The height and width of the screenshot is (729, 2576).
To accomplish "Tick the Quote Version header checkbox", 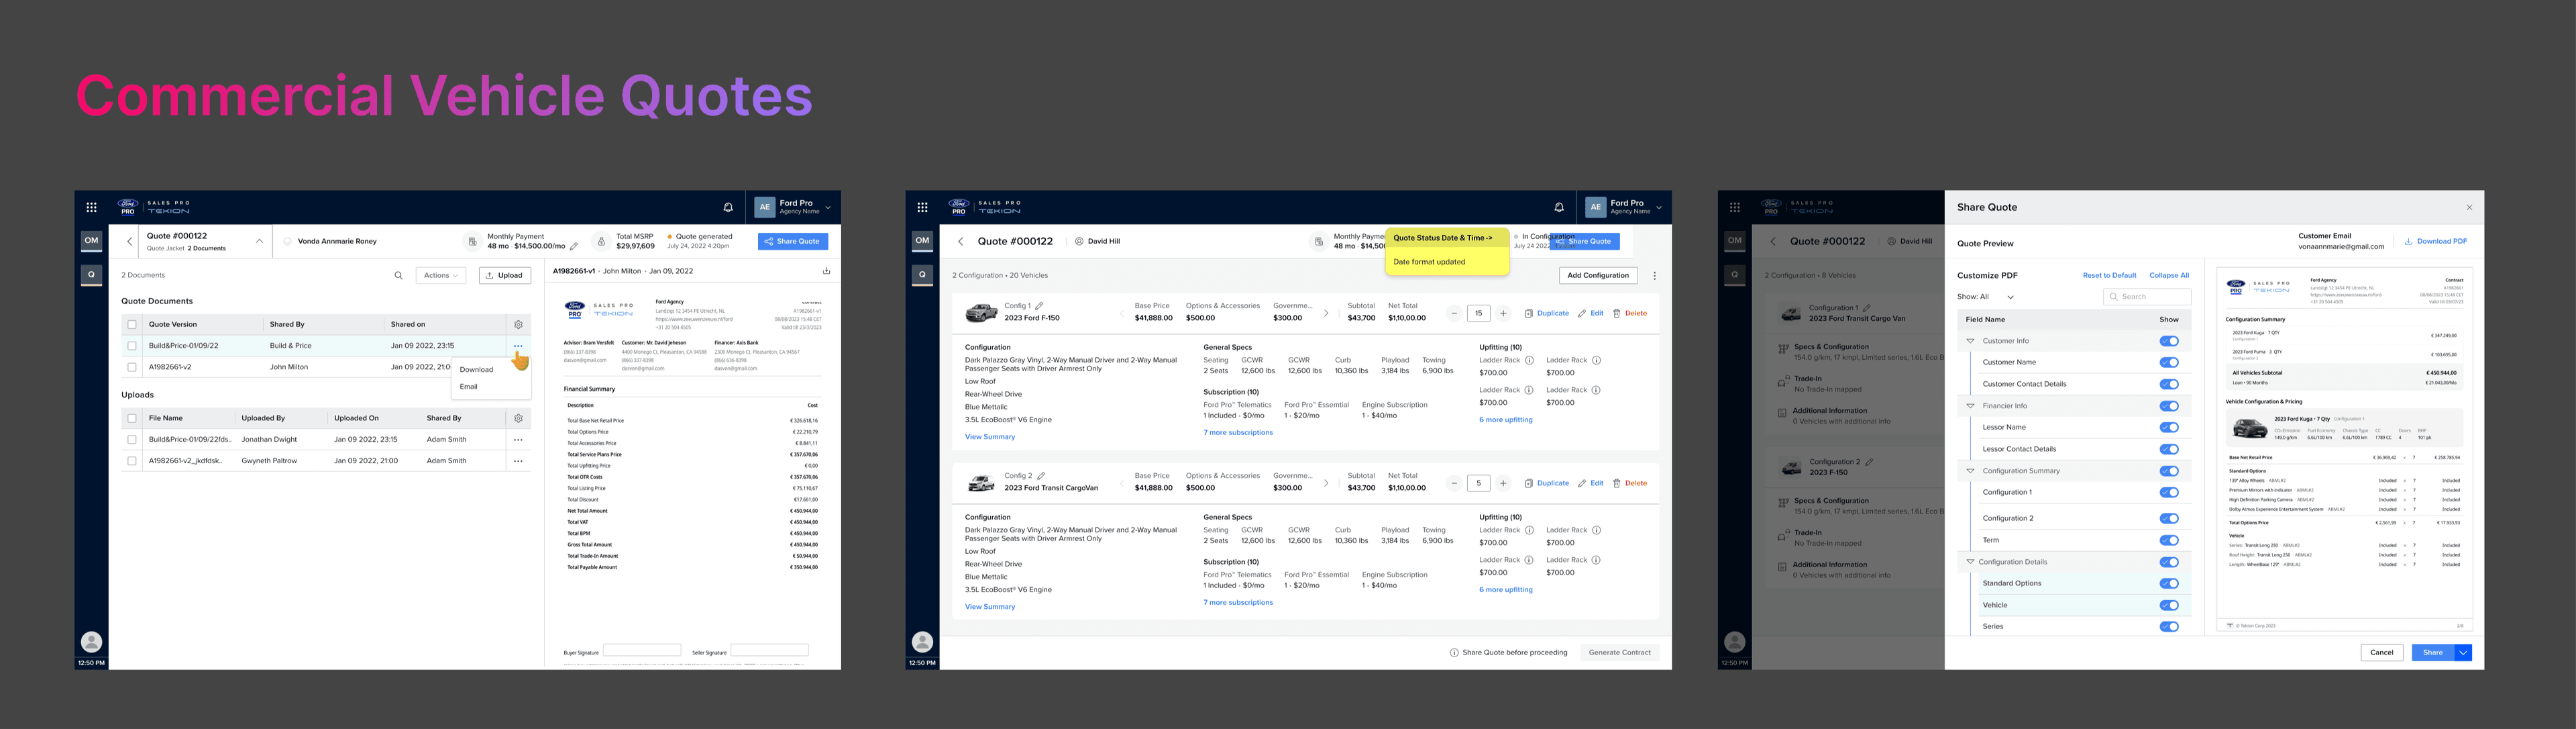I will 132,324.
